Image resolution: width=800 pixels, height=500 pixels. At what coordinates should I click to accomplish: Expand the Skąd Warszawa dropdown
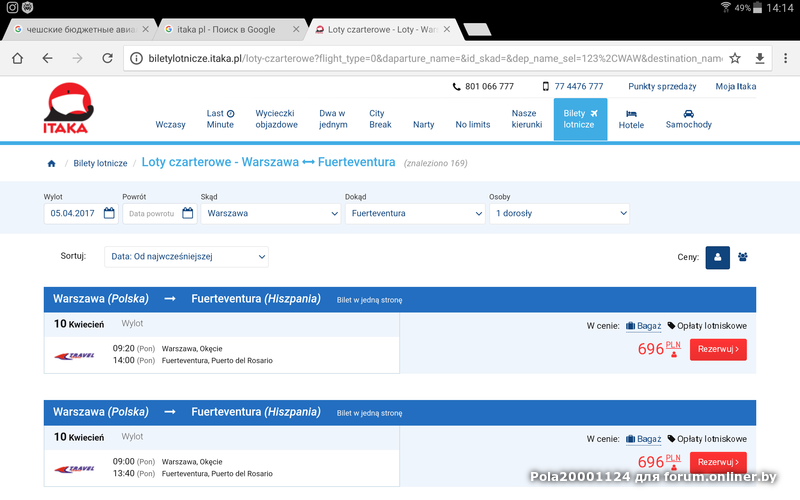click(270, 213)
